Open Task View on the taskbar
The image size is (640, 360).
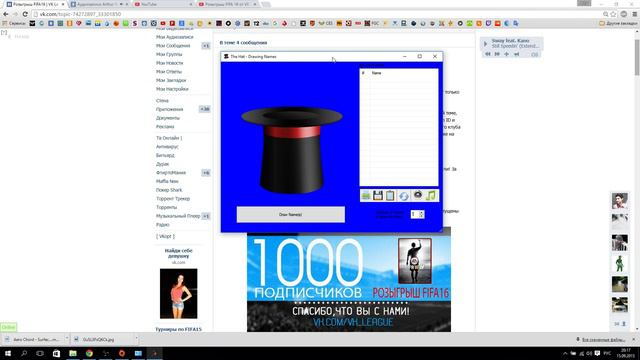40,353
